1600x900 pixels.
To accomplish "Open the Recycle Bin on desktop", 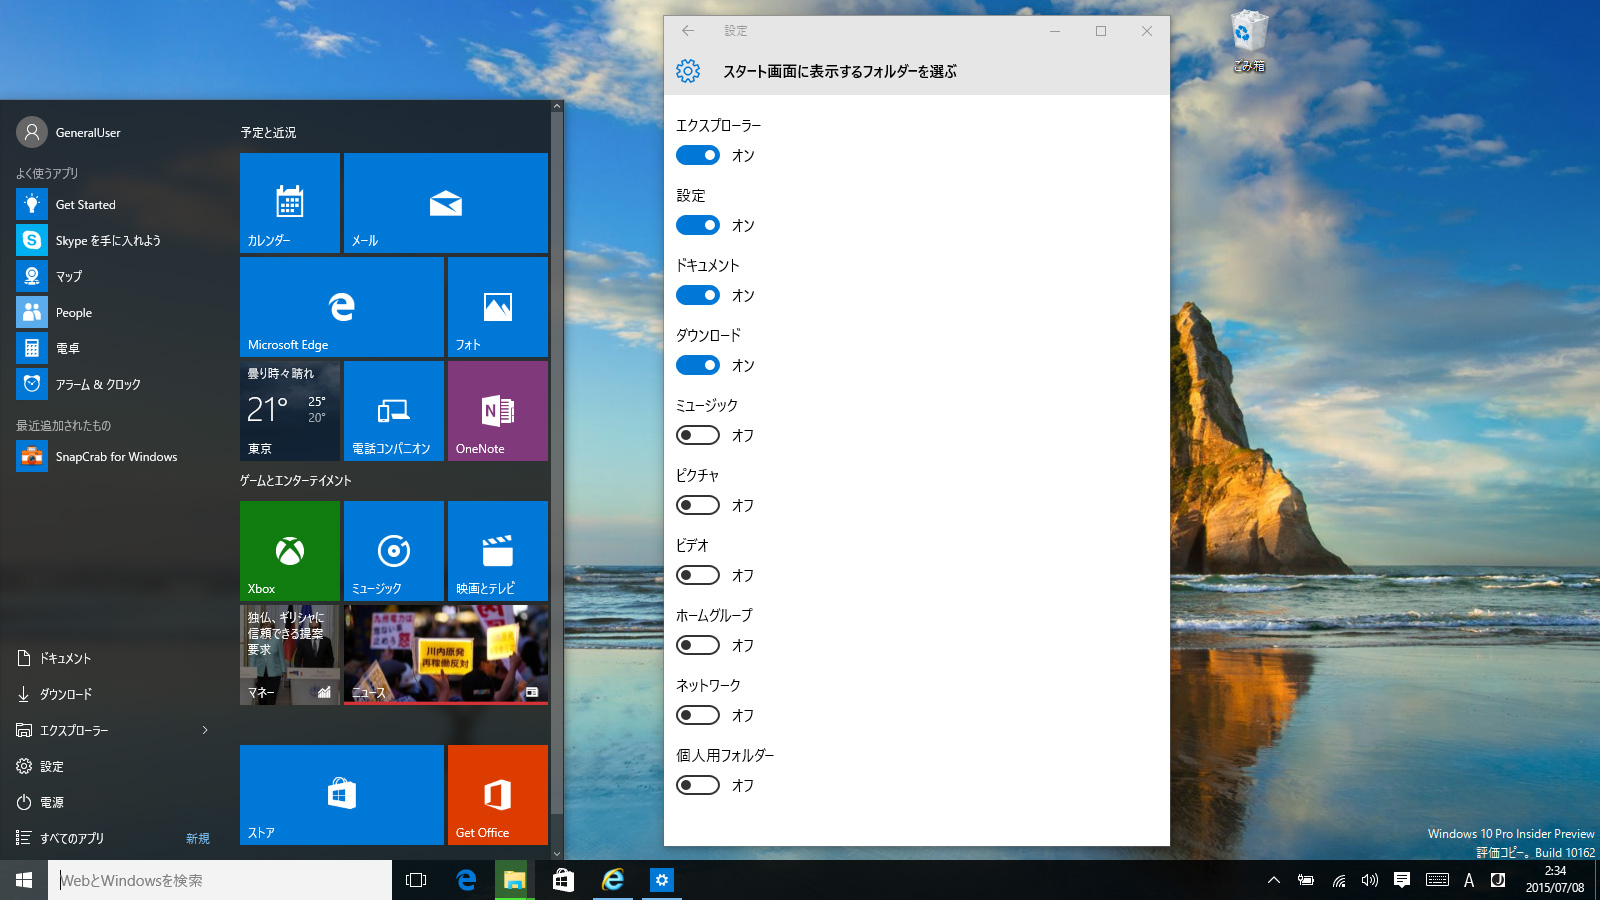I will click(x=1248, y=40).
